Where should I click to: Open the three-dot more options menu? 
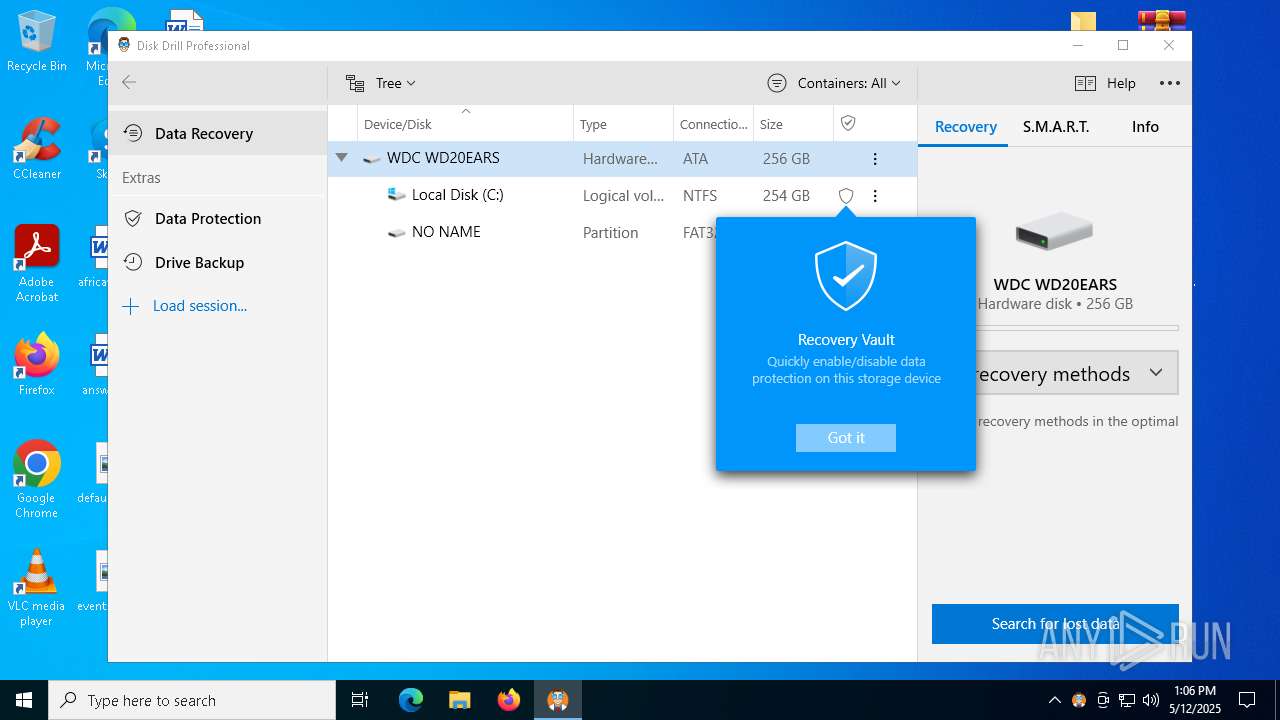(1169, 83)
